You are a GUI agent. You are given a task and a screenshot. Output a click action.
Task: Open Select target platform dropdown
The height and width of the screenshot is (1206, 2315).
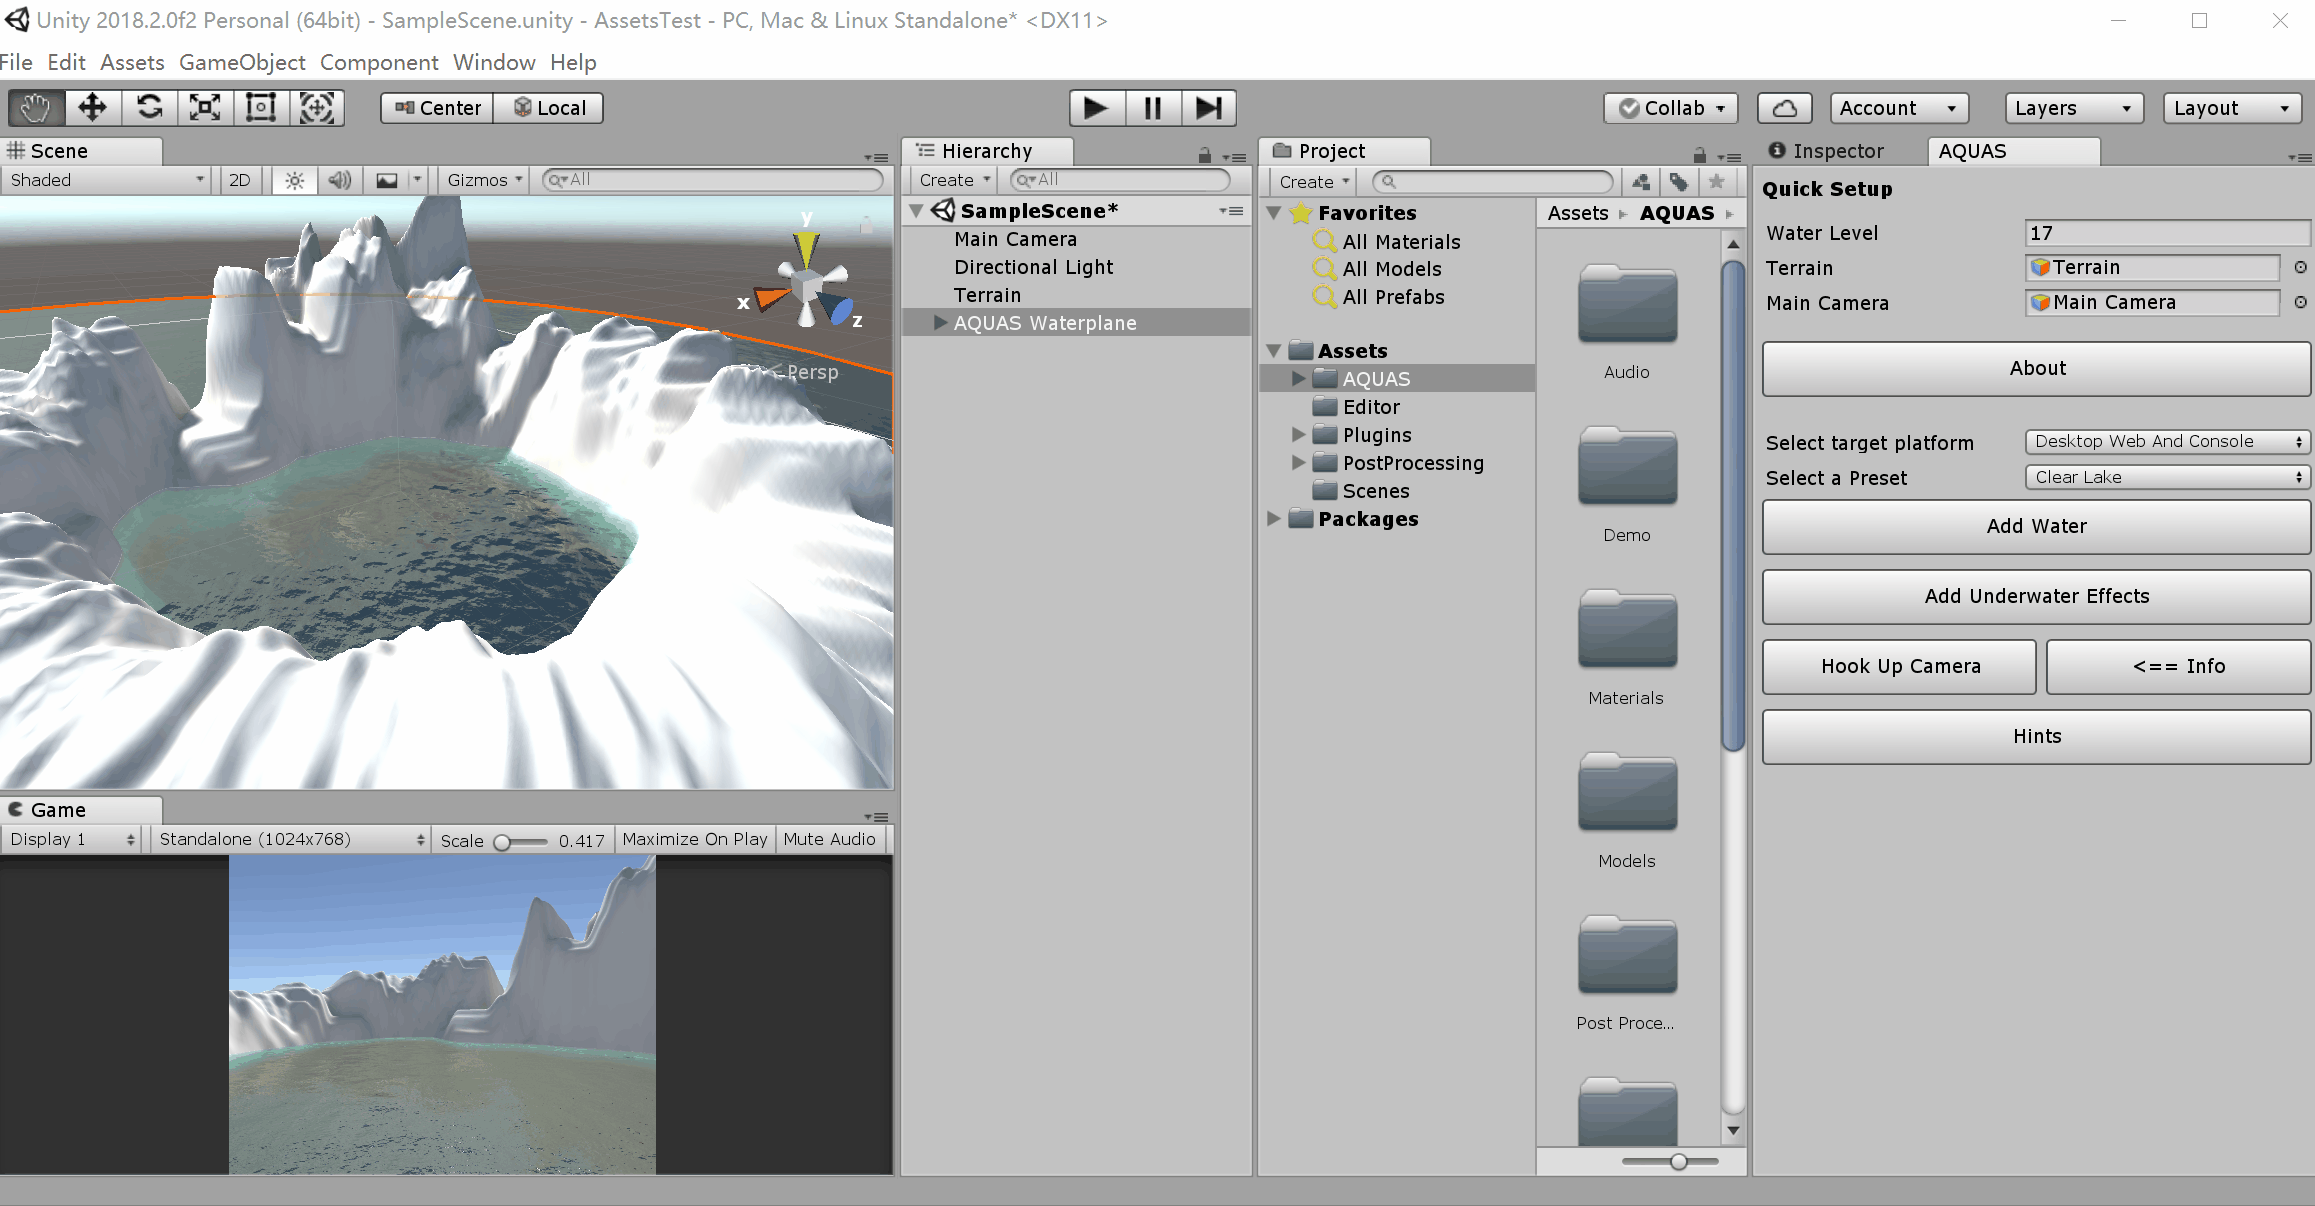2167,442
